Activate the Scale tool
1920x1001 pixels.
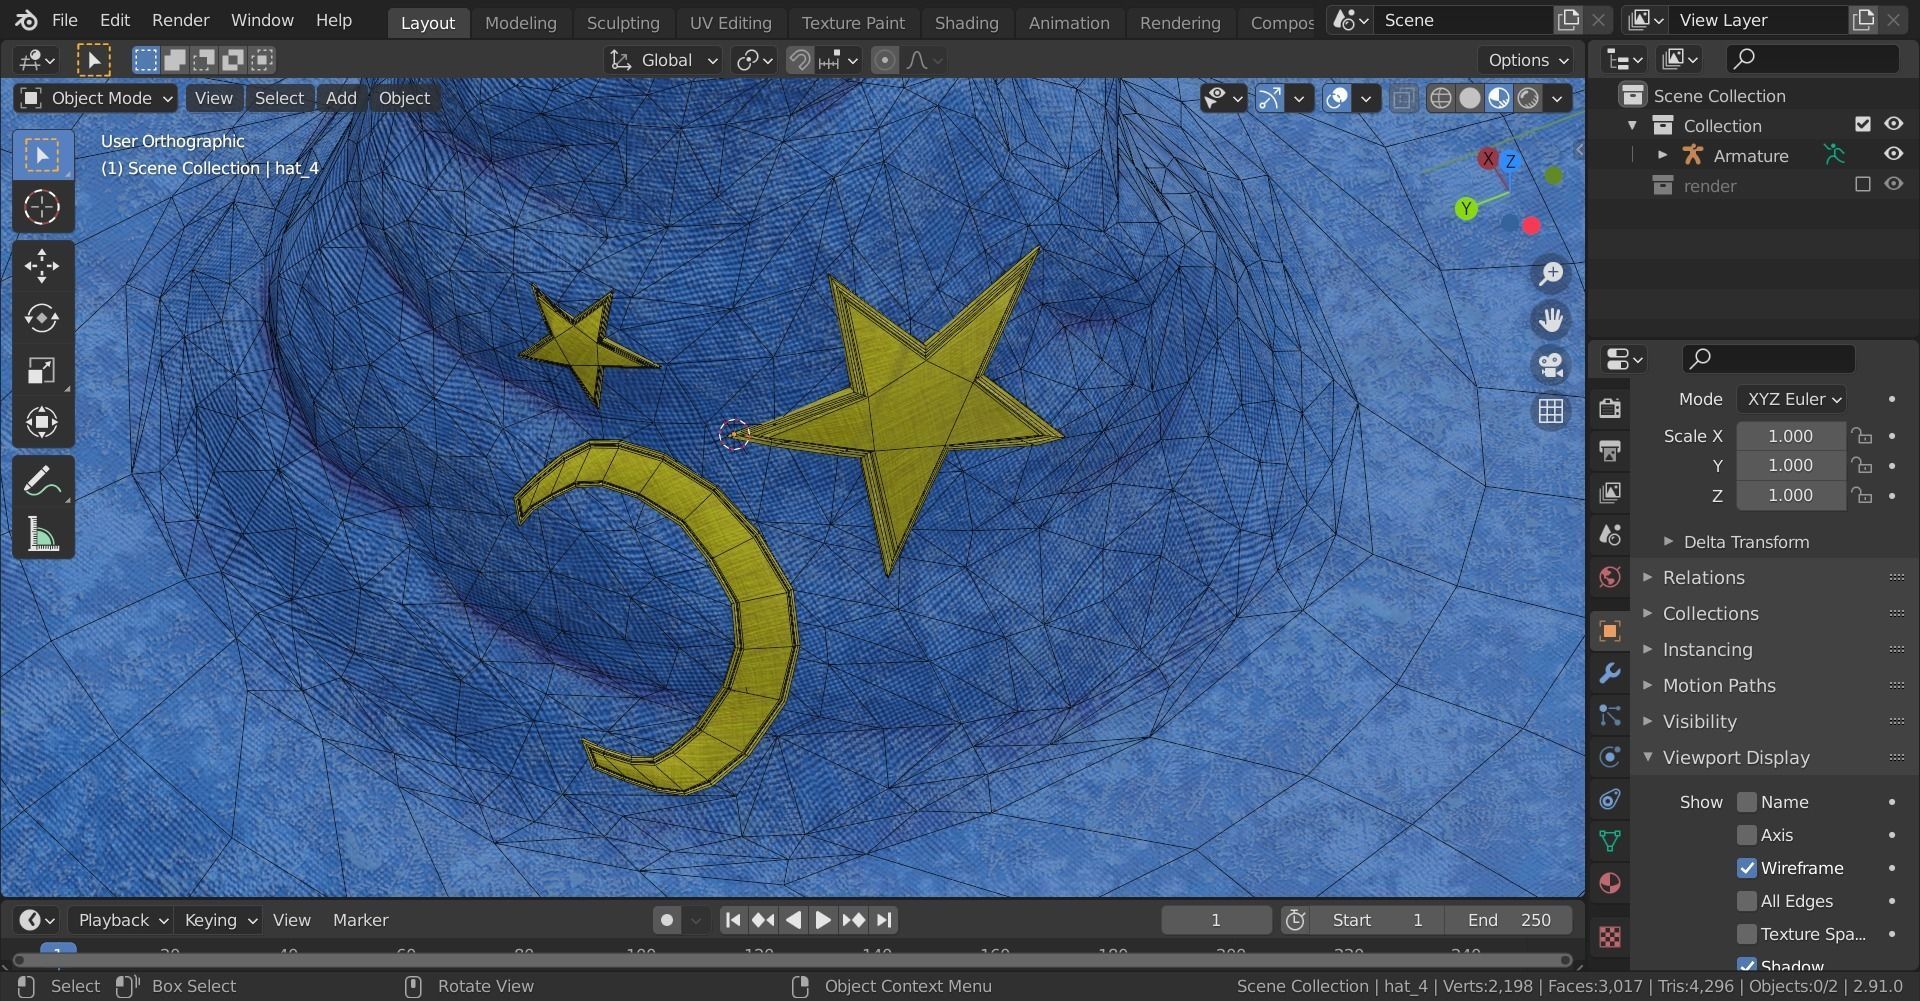coord(42,370)
